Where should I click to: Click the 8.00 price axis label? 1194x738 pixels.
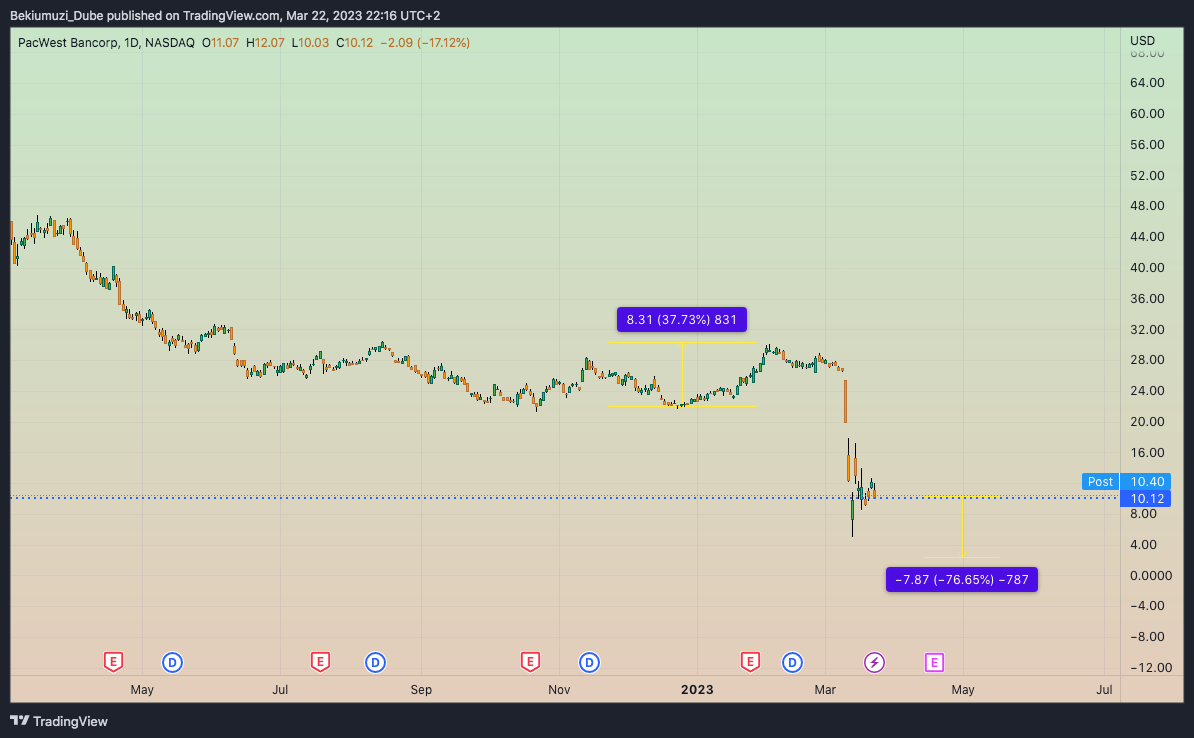(x=1144, y=514)
